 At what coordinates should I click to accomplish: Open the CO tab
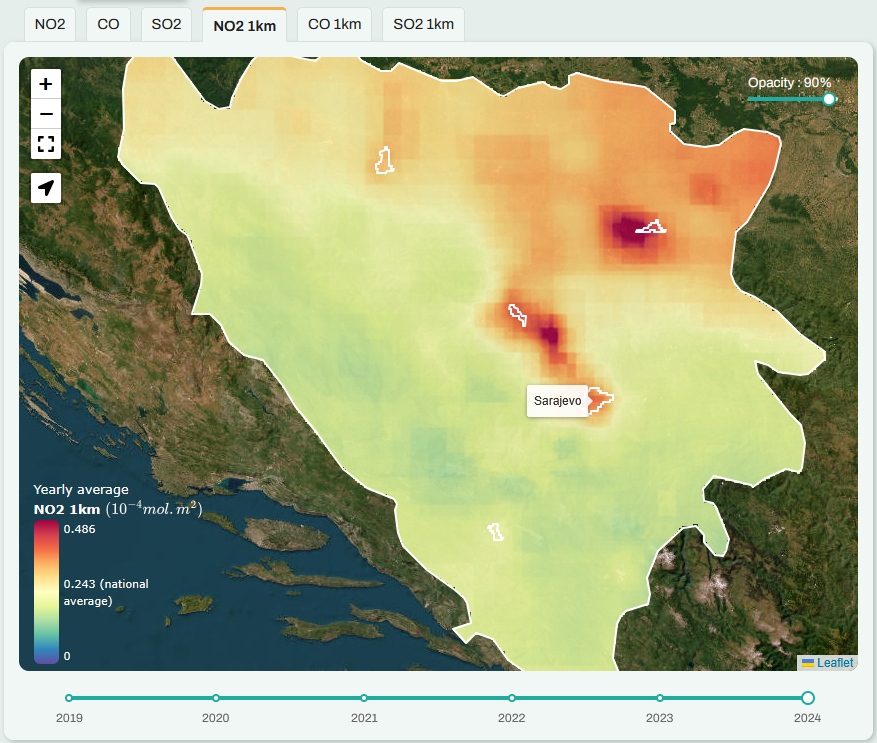[107, 23]
